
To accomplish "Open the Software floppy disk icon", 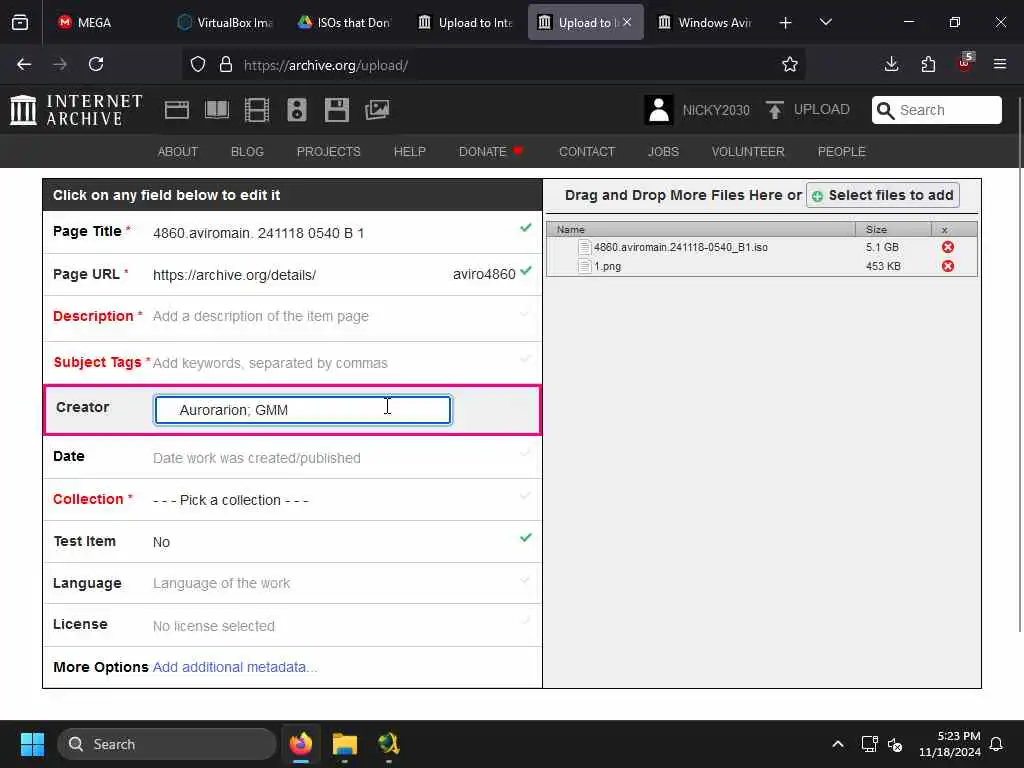I will [337, 110].
